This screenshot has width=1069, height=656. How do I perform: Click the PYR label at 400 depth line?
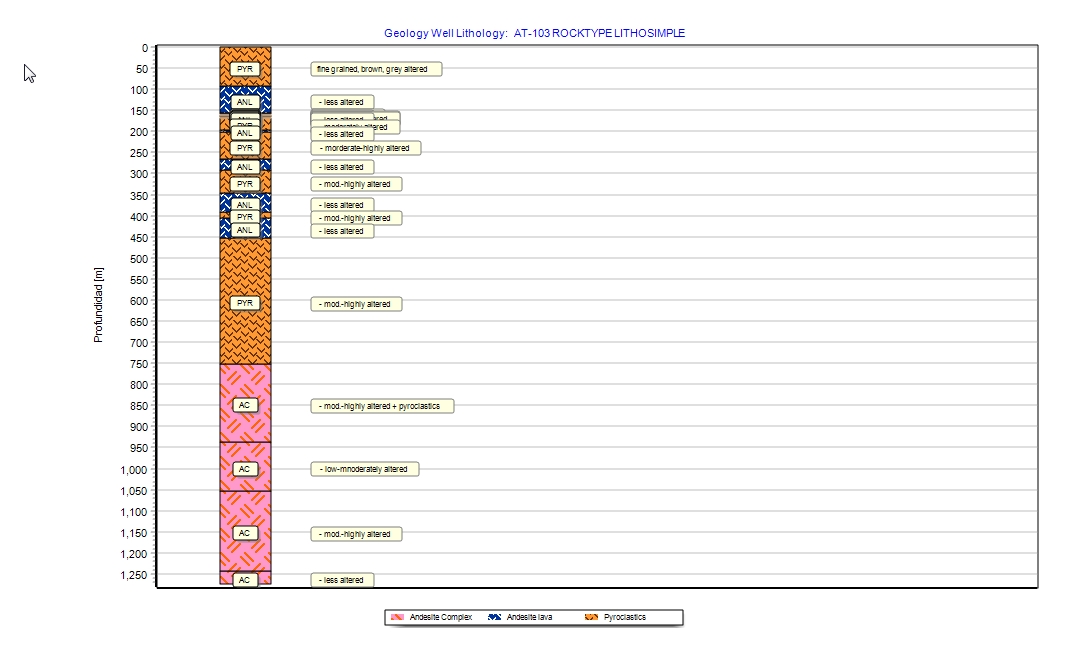coord(245,217)
